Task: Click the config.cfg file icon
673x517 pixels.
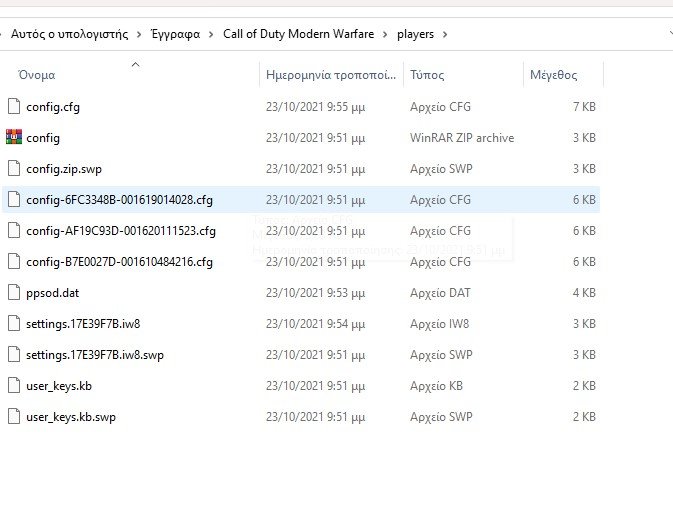Action: tap(14, 106)
